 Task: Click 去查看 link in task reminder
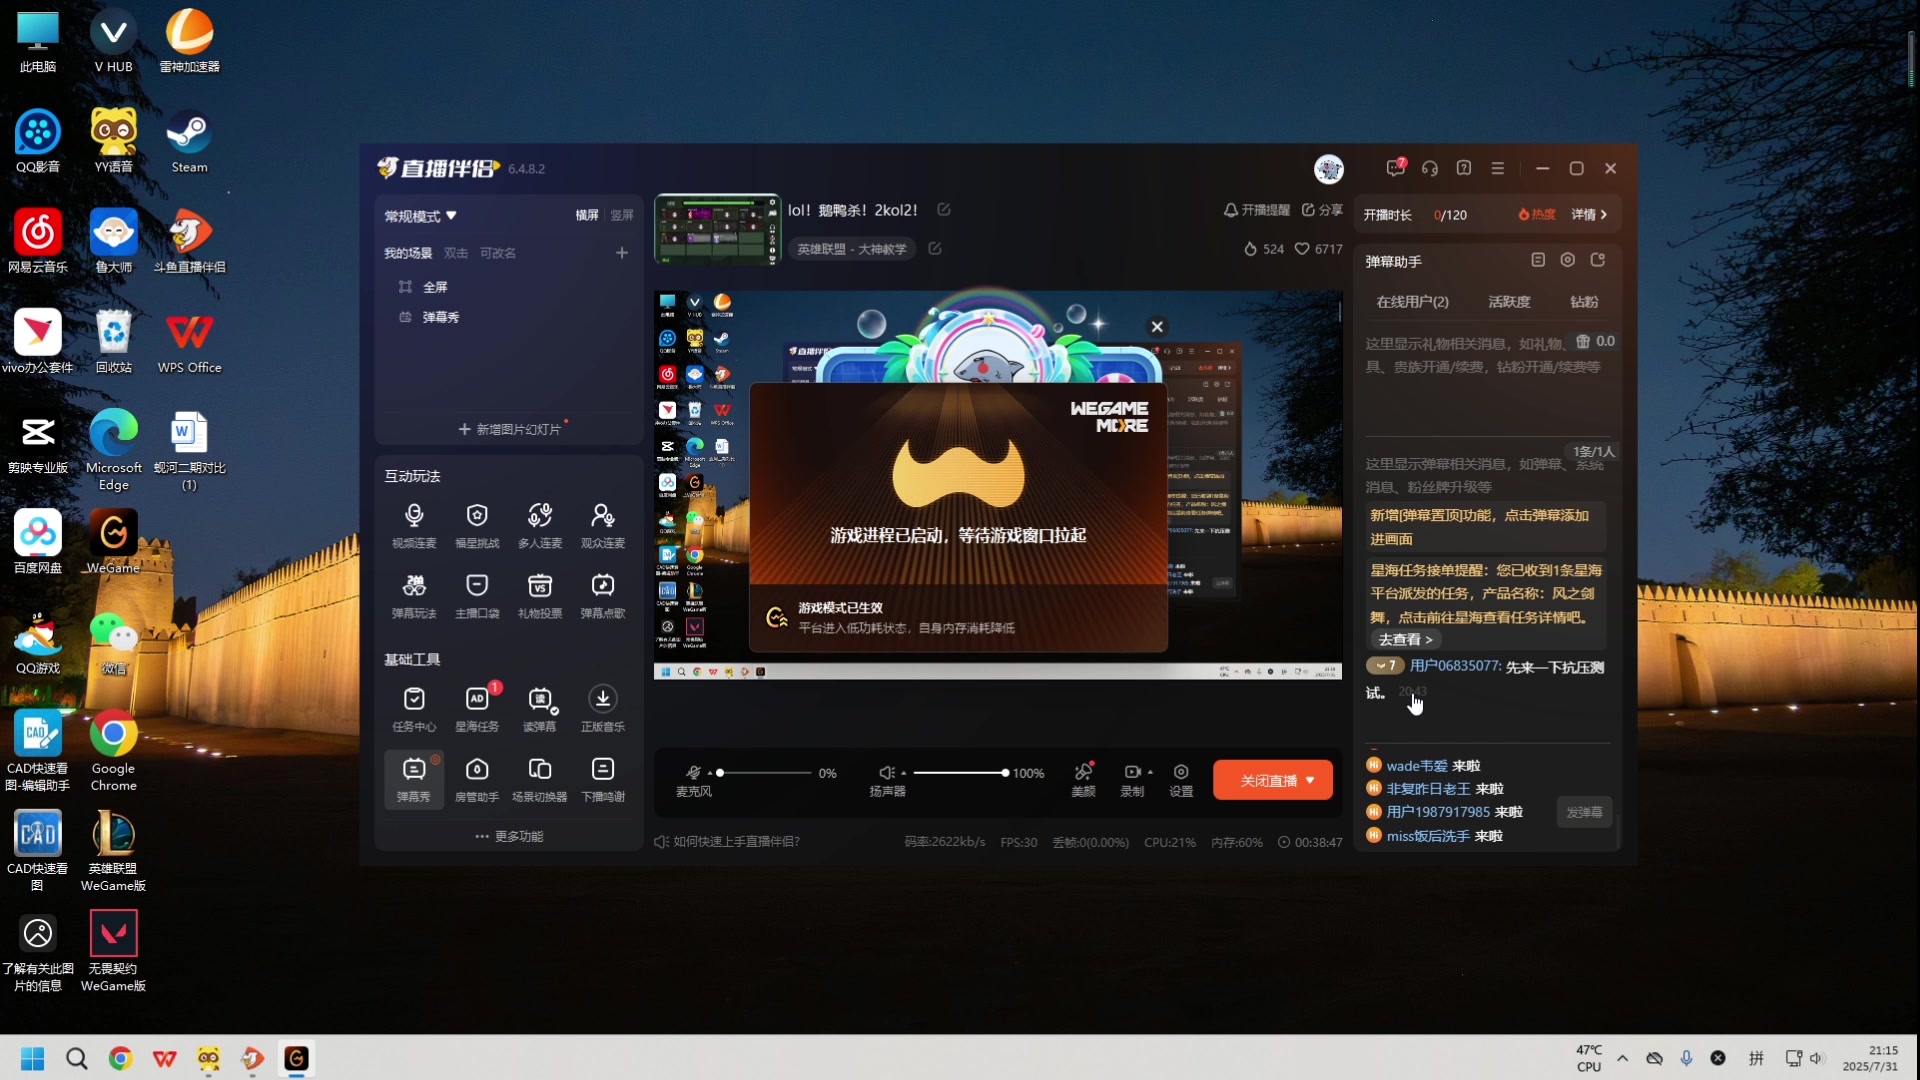coord(1405,639)
